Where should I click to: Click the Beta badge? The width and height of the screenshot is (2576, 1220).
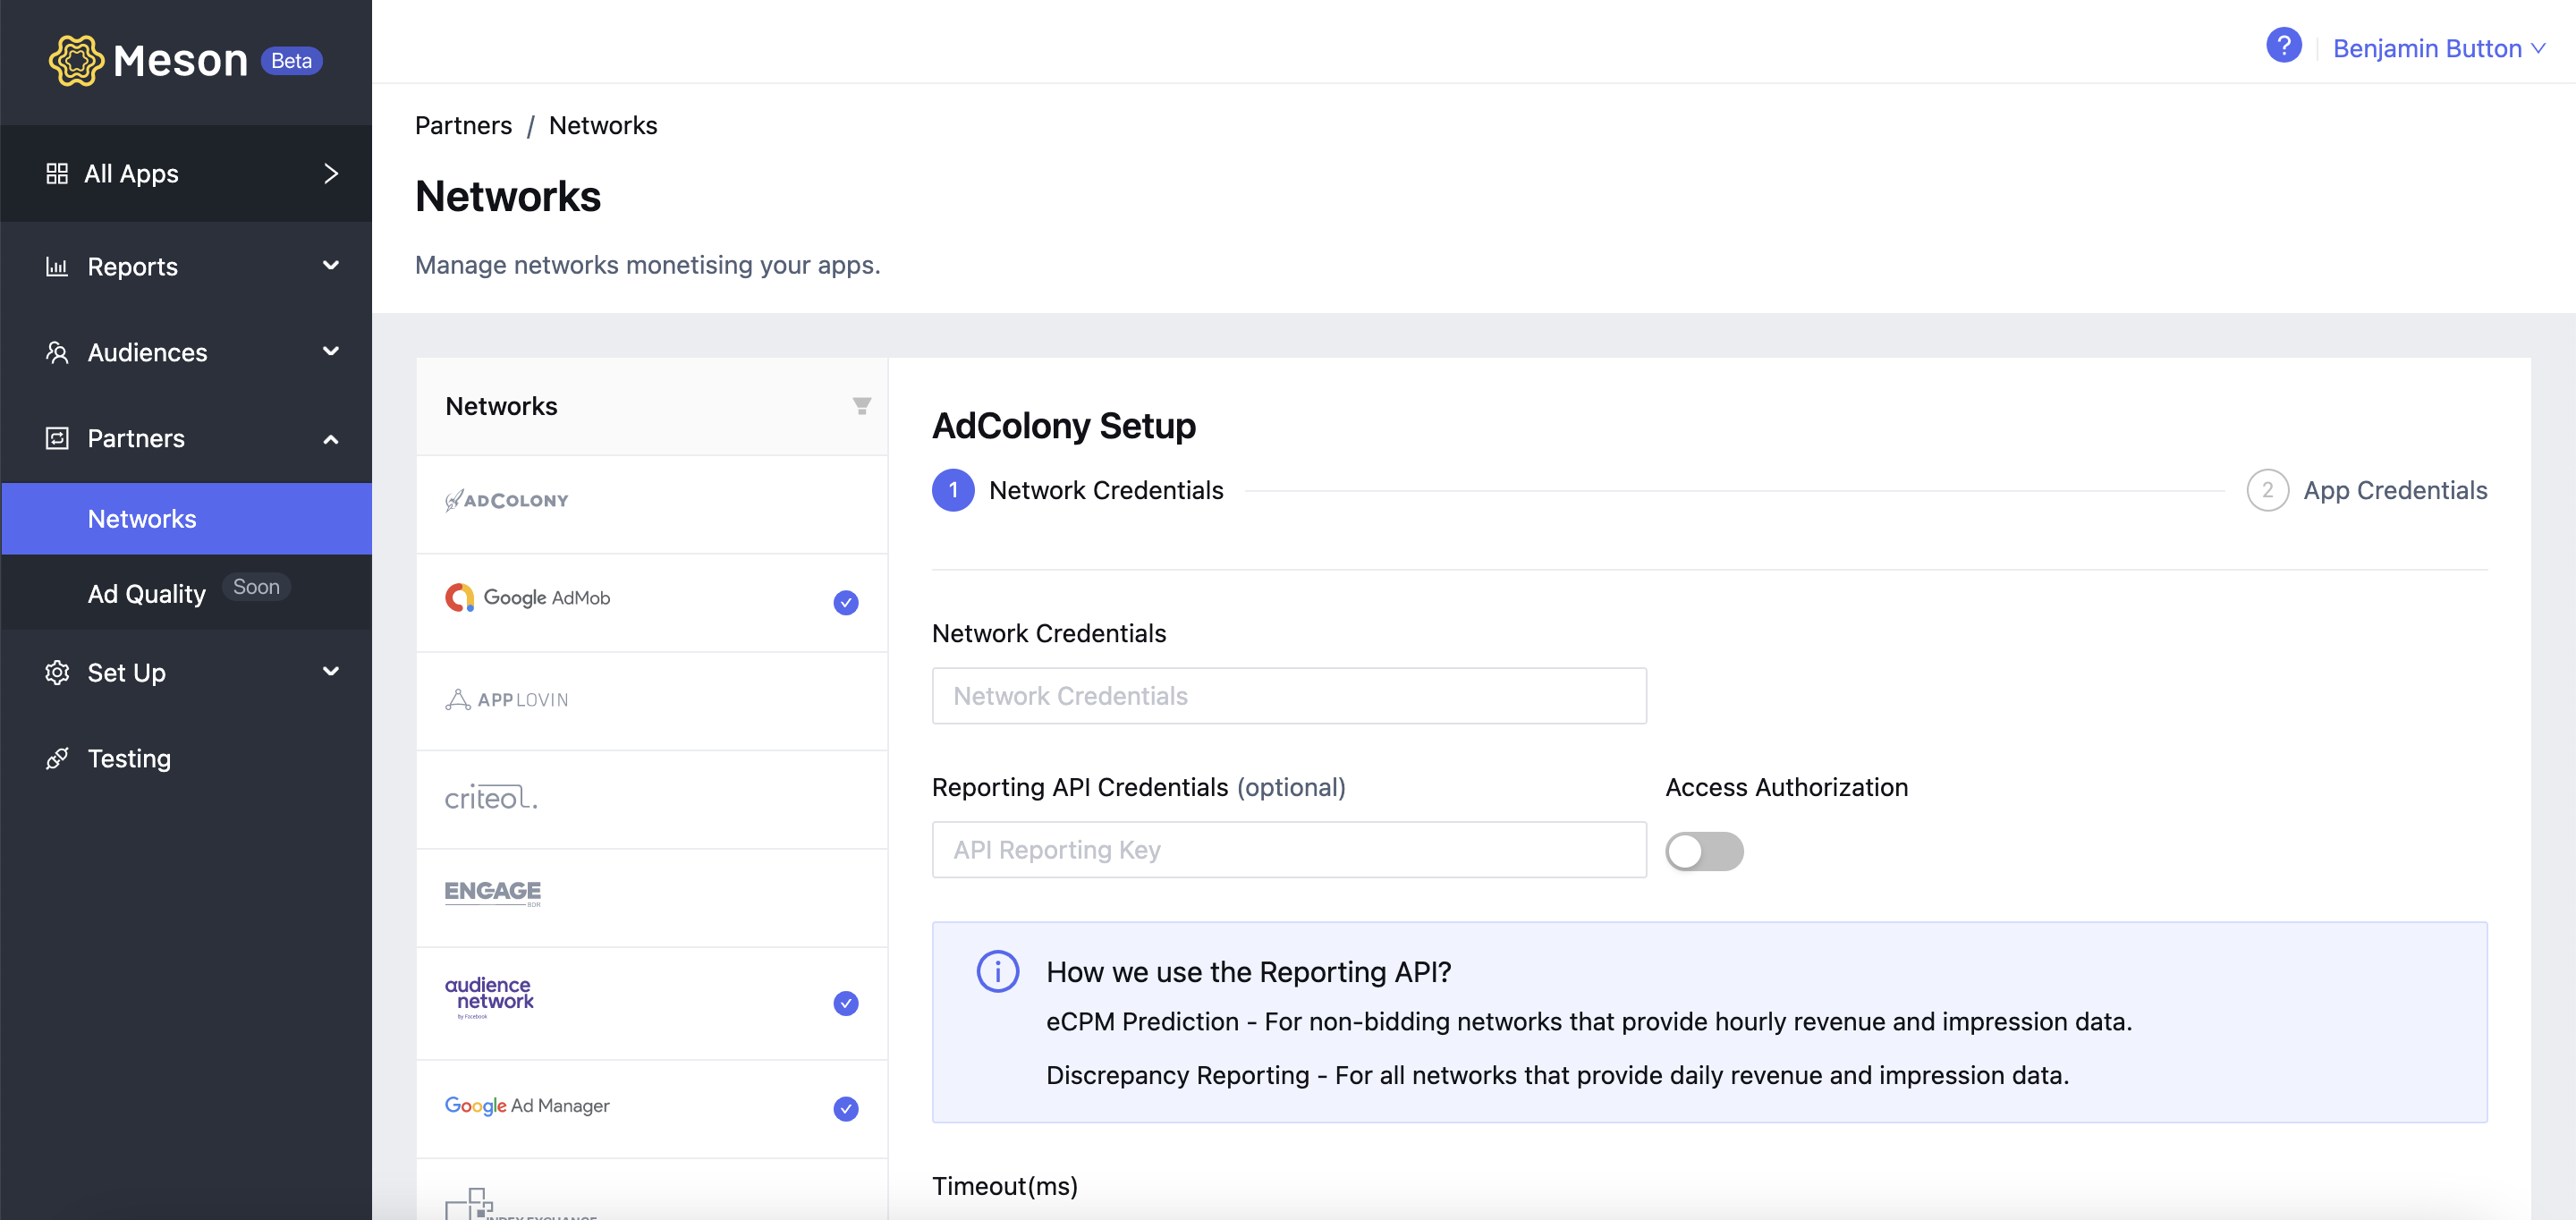[291, 60]
